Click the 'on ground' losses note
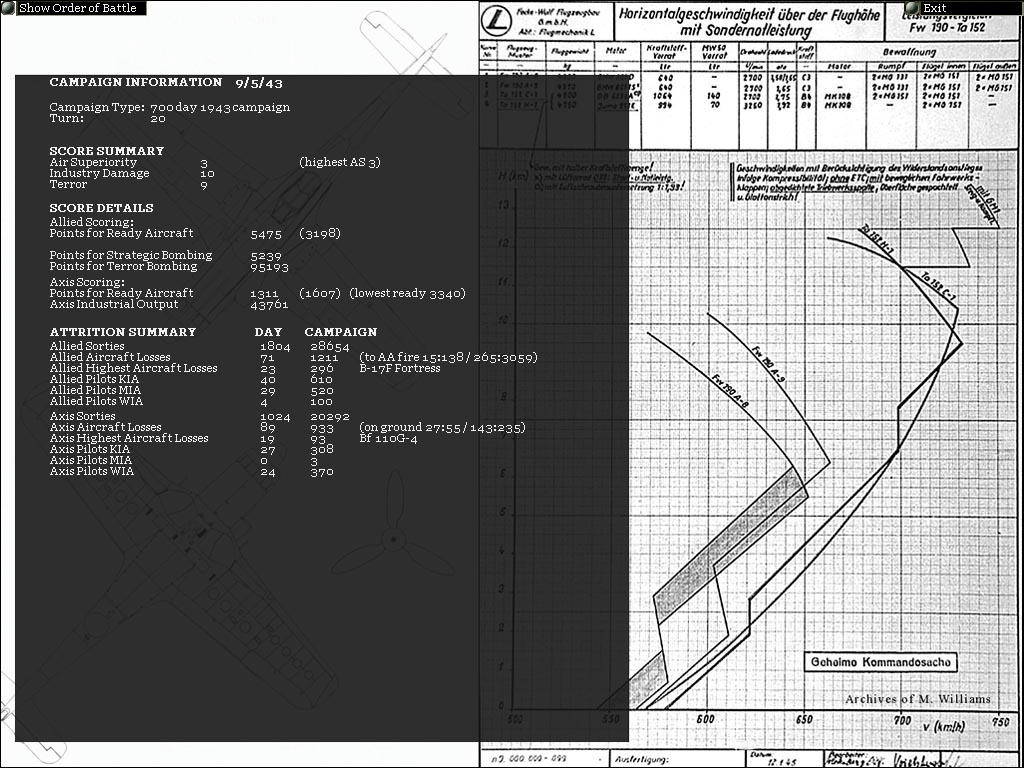This screenshot has height=768, width=1024. pos(442,428)
